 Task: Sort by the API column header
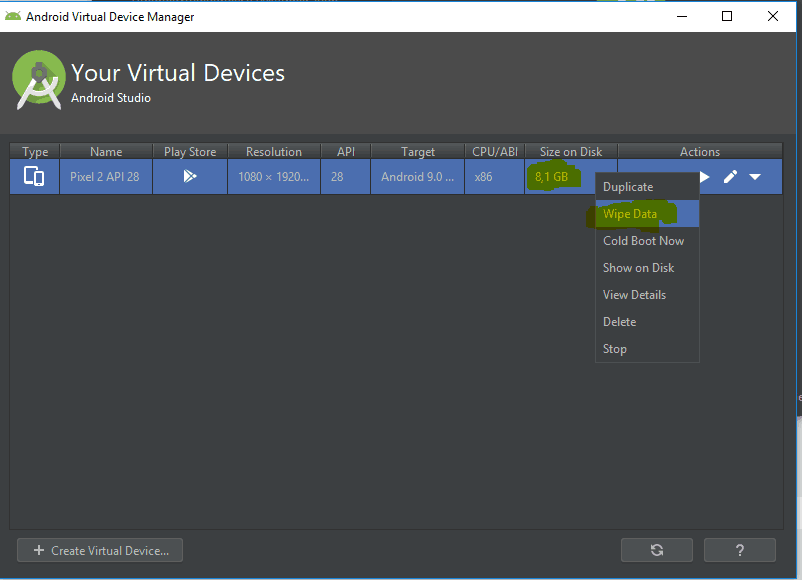click(x=345, y=151)
